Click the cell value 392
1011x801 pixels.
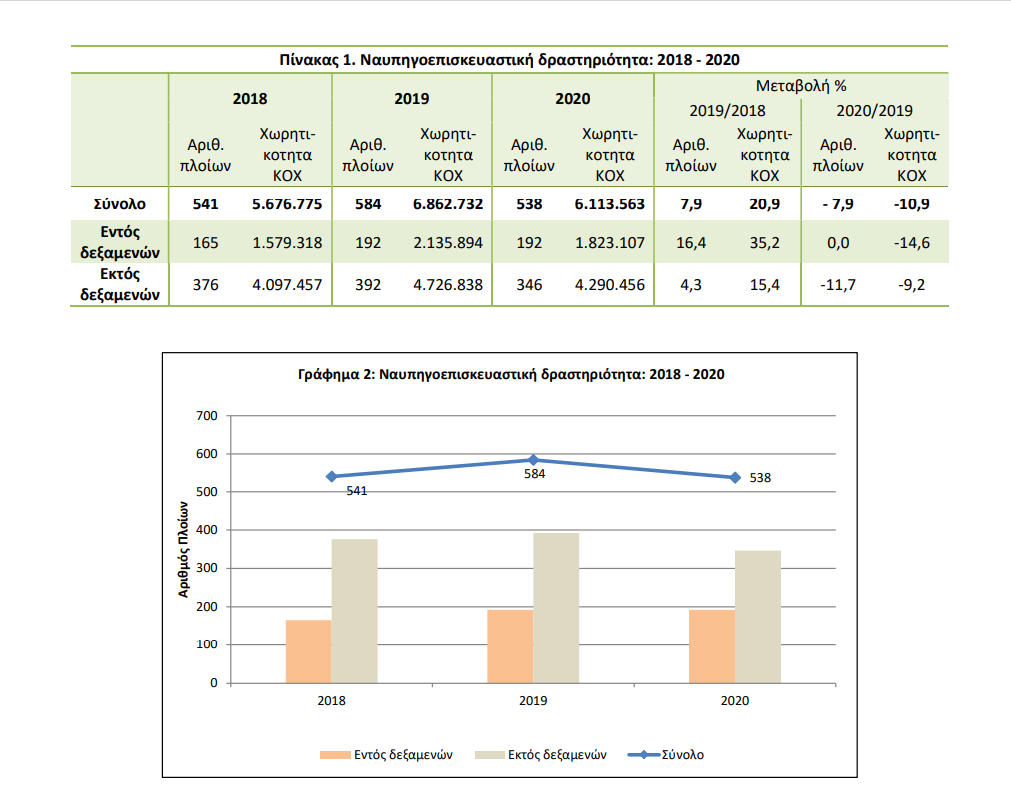368,284
